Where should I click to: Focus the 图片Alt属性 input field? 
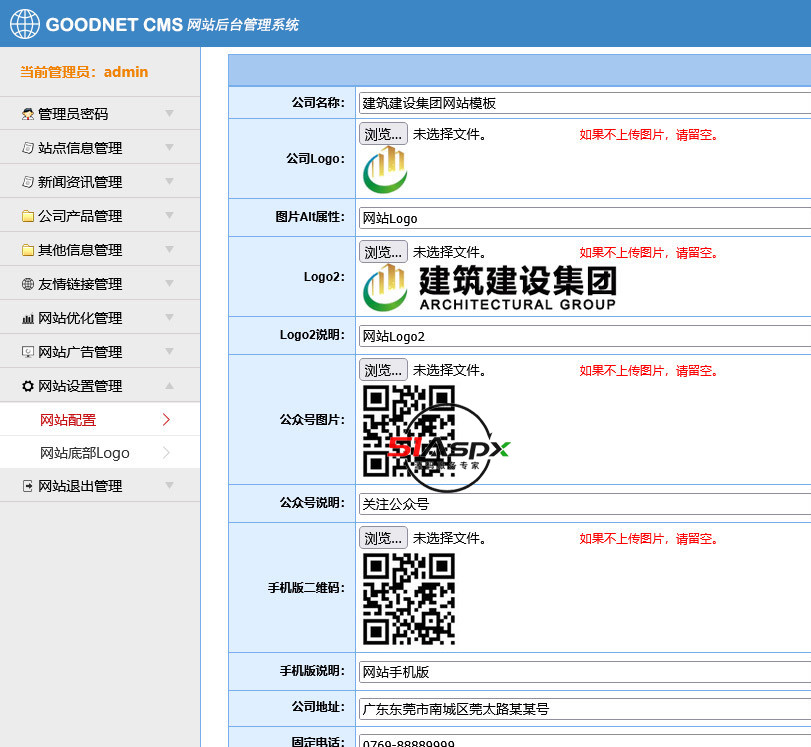click(x=585, y=218)
